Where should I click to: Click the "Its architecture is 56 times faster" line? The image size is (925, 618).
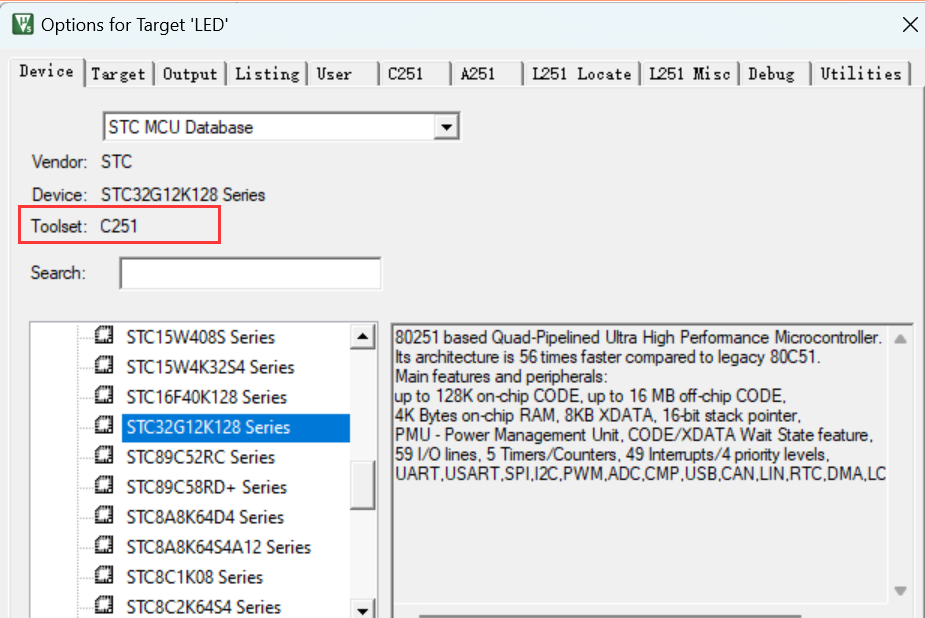click(608, 357)
